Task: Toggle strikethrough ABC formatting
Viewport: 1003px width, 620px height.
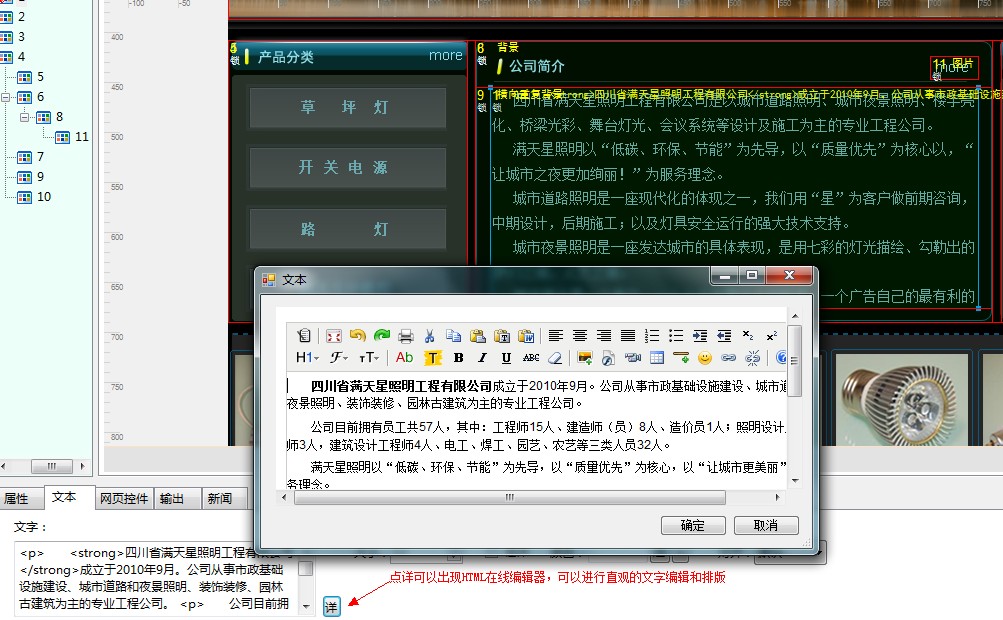Action: click(x=531, y=358)
